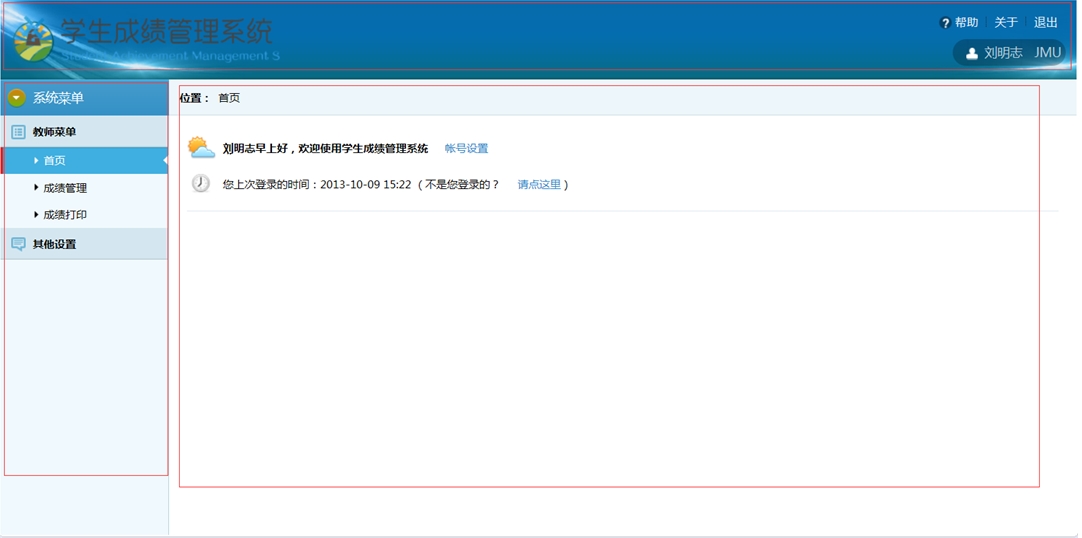Click the 首页 breadcrumb after 位置
This screenshot has height=538, width=1082.
pyautogui.click(x=229, y=98)
